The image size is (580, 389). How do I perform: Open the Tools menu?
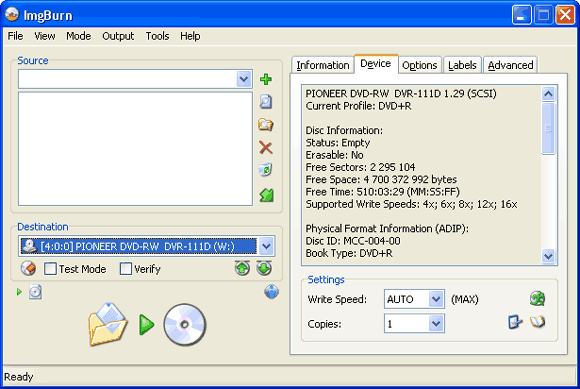[x=157, y=36]
